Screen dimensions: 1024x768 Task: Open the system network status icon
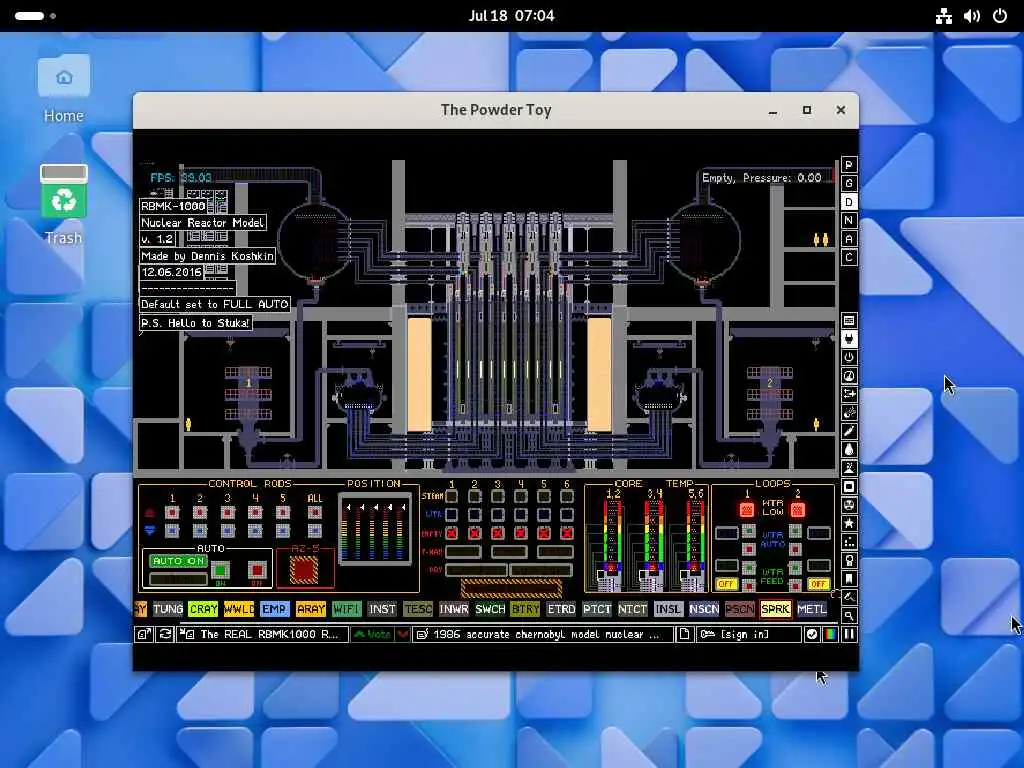pyautogui.click(x=944, y=16)
